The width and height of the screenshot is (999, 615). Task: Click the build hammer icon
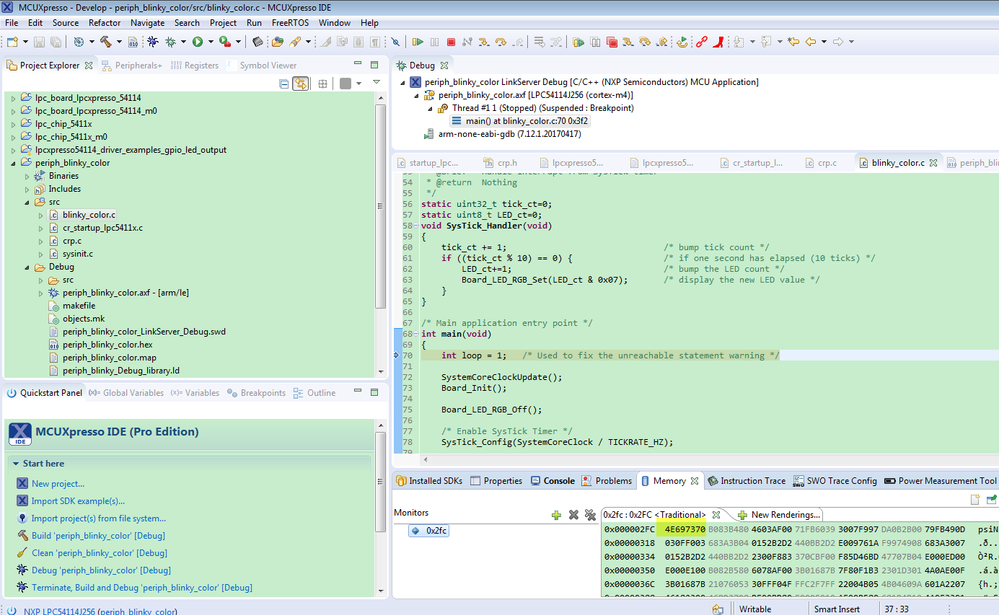pyautogui.click(x=104, y=42)
